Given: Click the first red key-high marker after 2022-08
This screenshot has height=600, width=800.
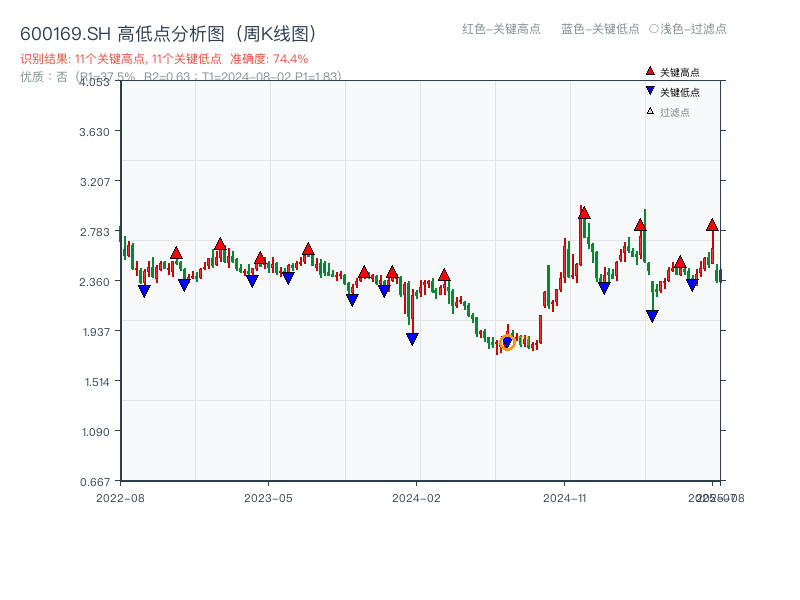Looking at the screenshot, I should pos(176,253).
